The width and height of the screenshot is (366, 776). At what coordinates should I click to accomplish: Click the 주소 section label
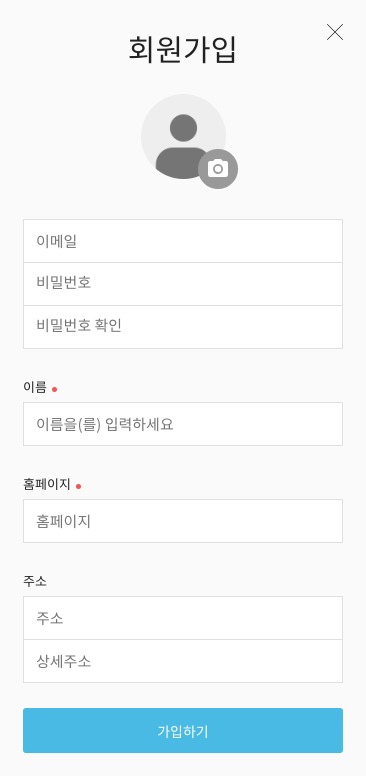pos(35,581)
